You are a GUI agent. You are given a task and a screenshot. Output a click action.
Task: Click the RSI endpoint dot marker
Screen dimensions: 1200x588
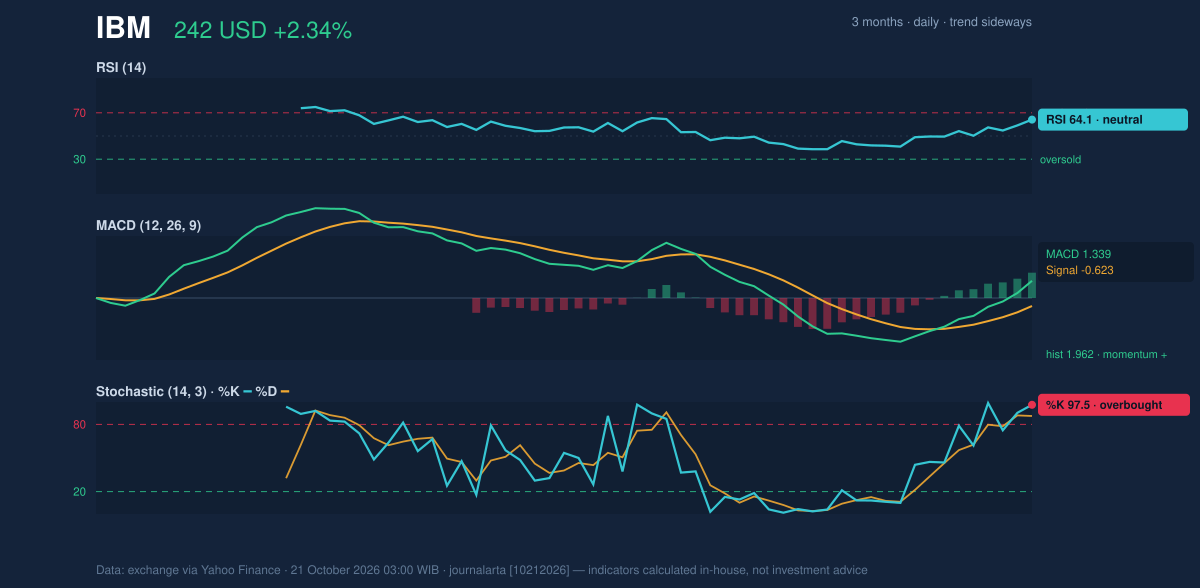click(x=1032, y=120)
